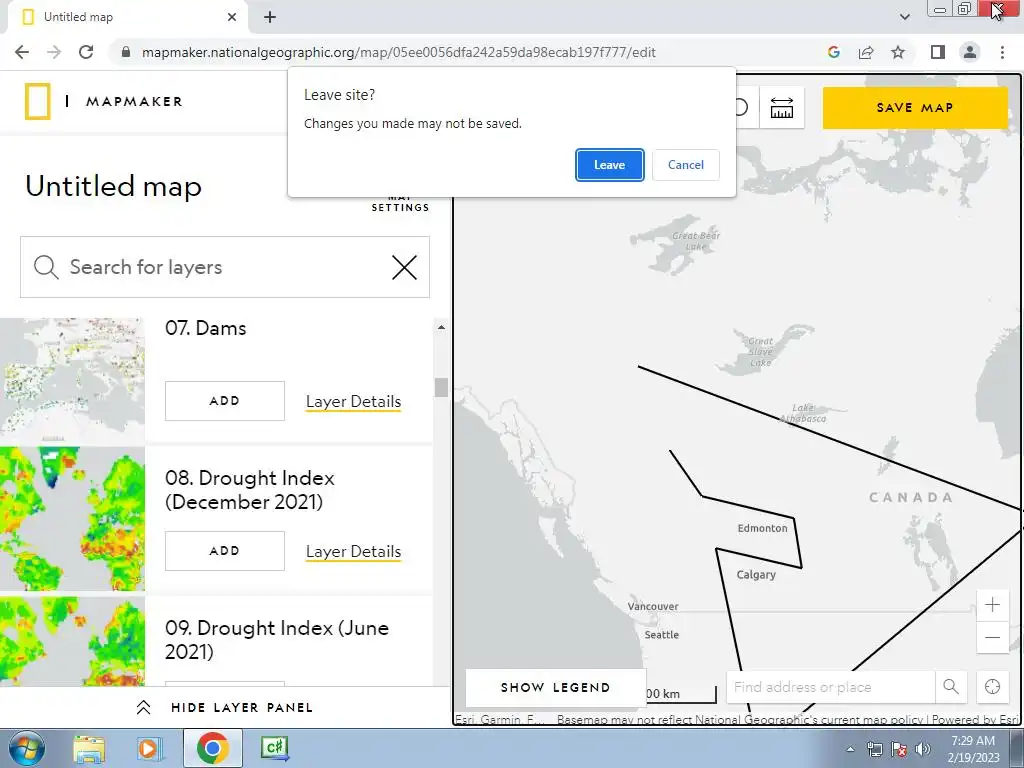
Task: Click the address bar URL
Action: pyautogui.click(x=398, y=52)
